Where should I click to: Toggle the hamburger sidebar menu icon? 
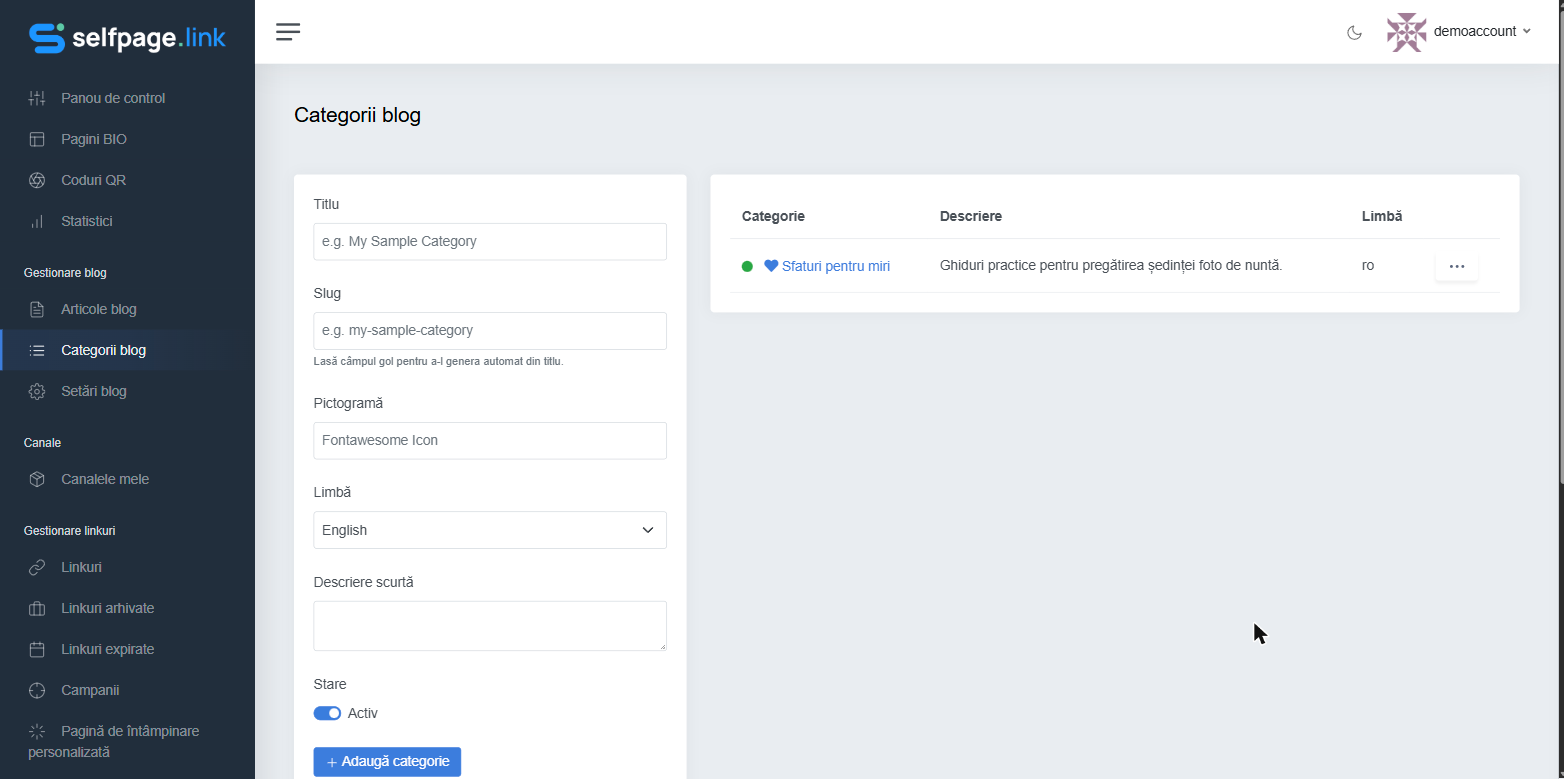288,32
